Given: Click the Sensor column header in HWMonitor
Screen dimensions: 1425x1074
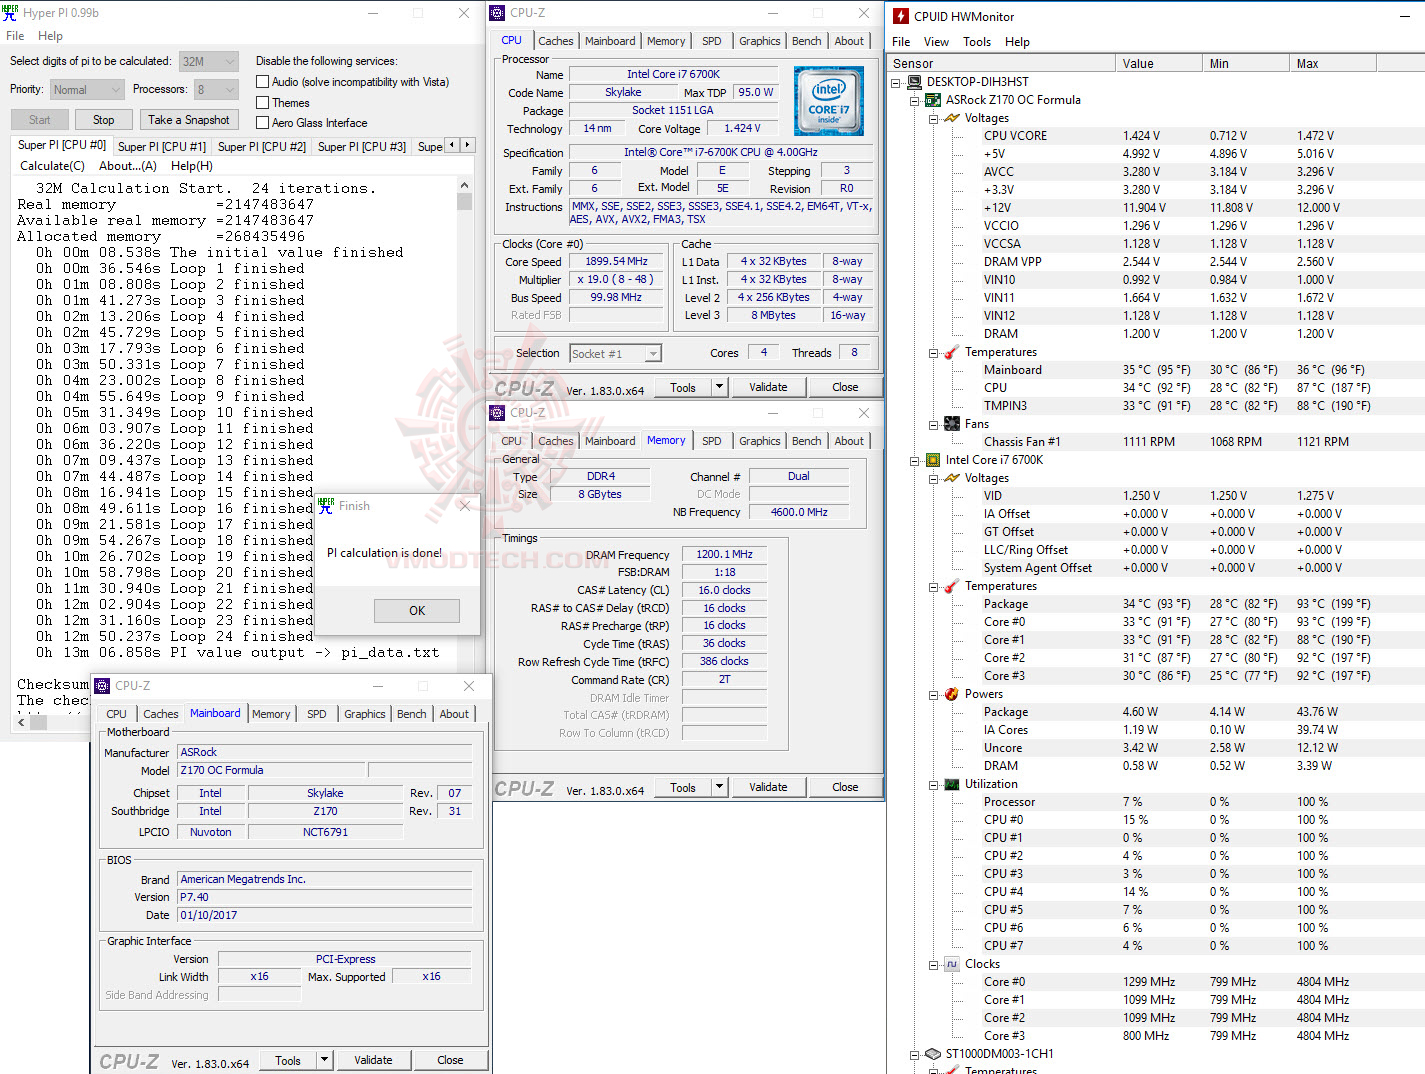Looking at the screenshot, I should [1002, 63].
